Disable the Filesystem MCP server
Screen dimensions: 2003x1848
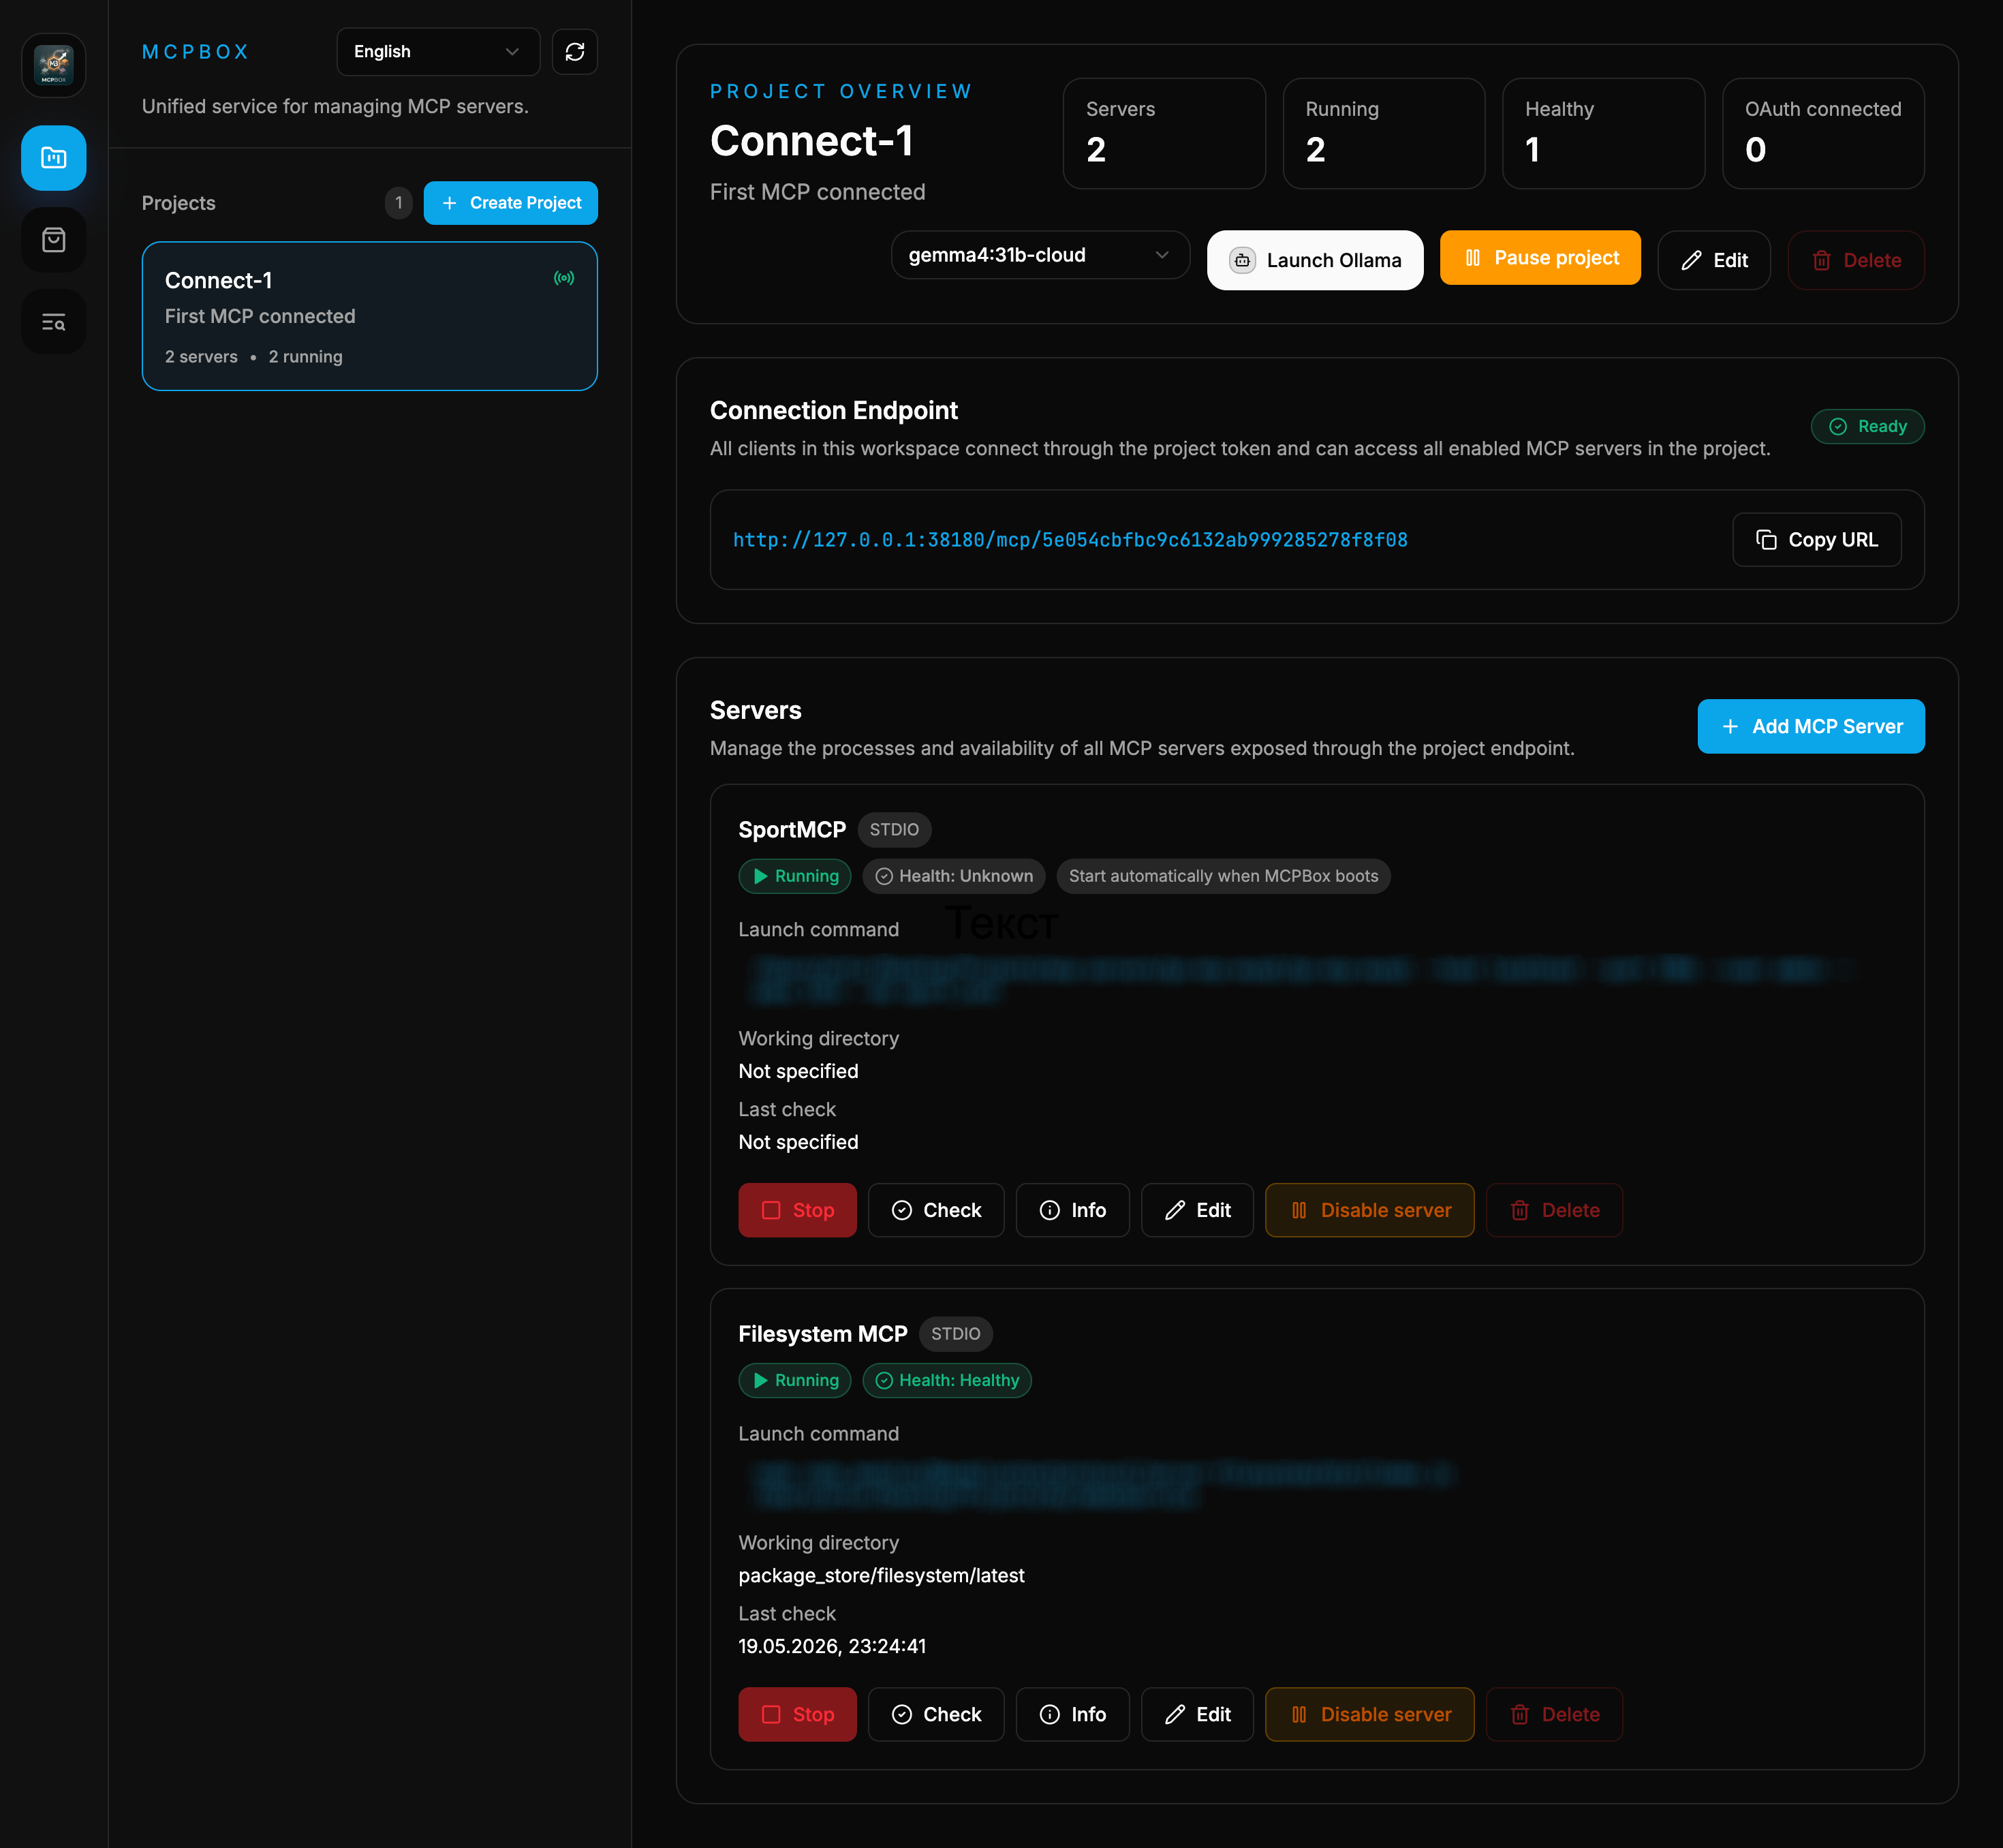click(1370, 1714)
